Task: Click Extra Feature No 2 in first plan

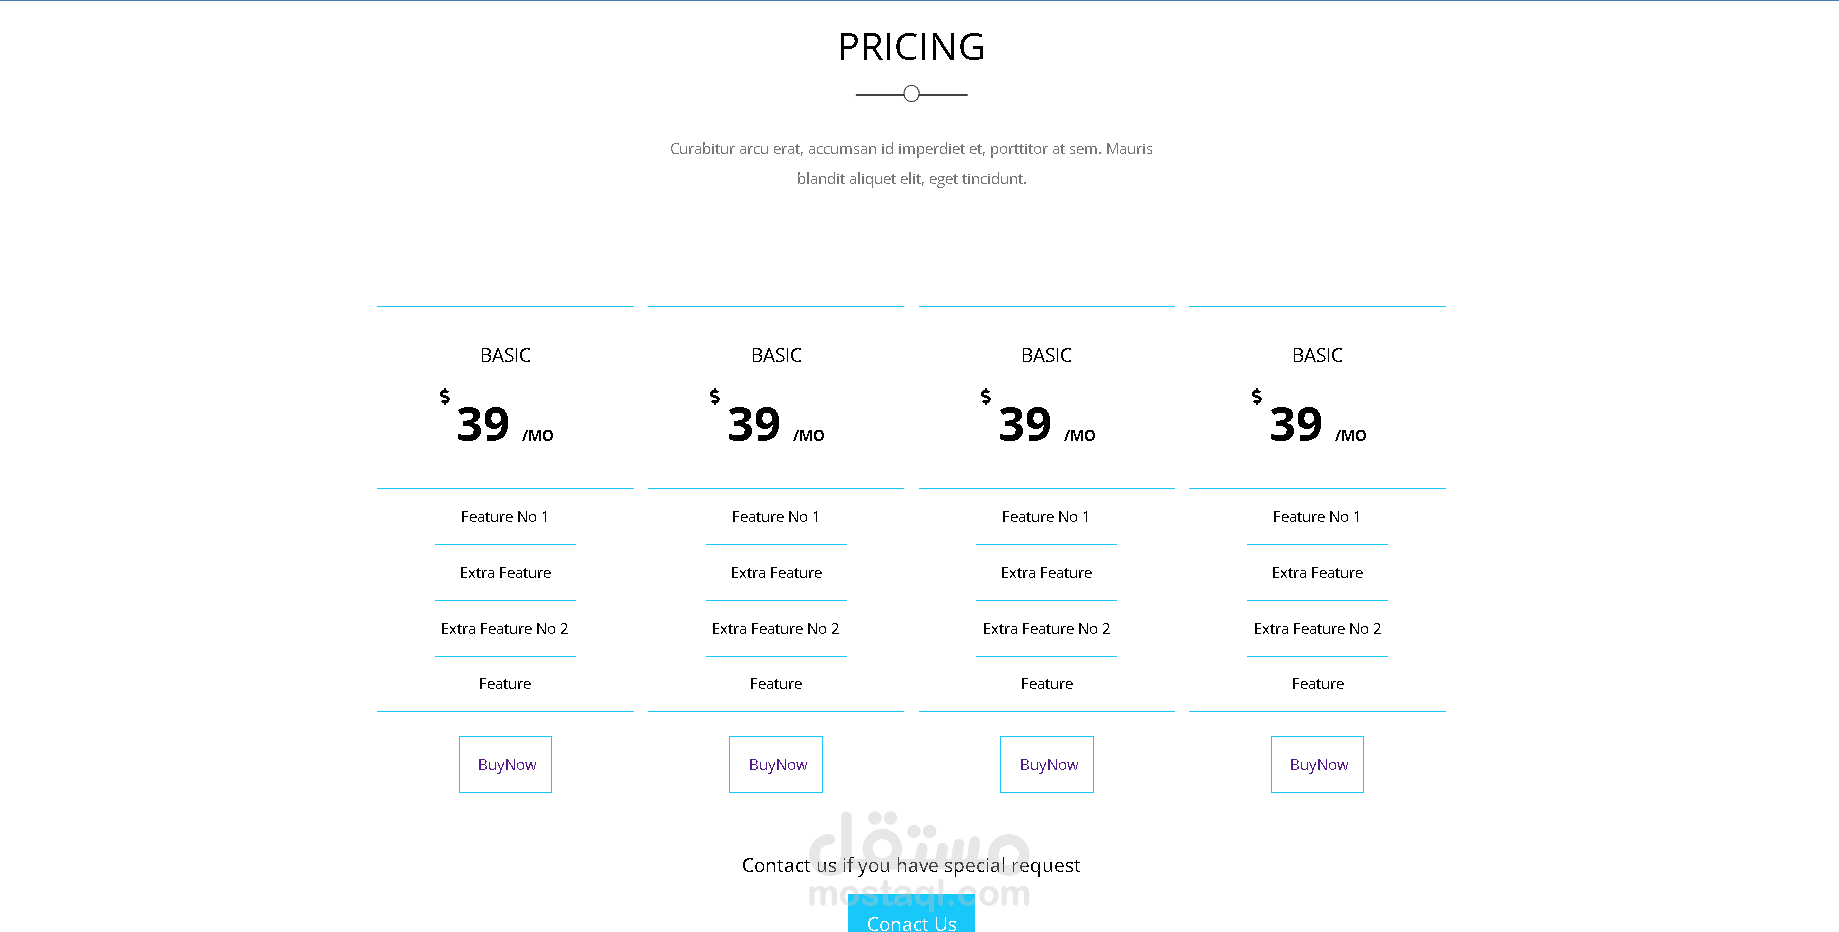Action: click(505, 629)
